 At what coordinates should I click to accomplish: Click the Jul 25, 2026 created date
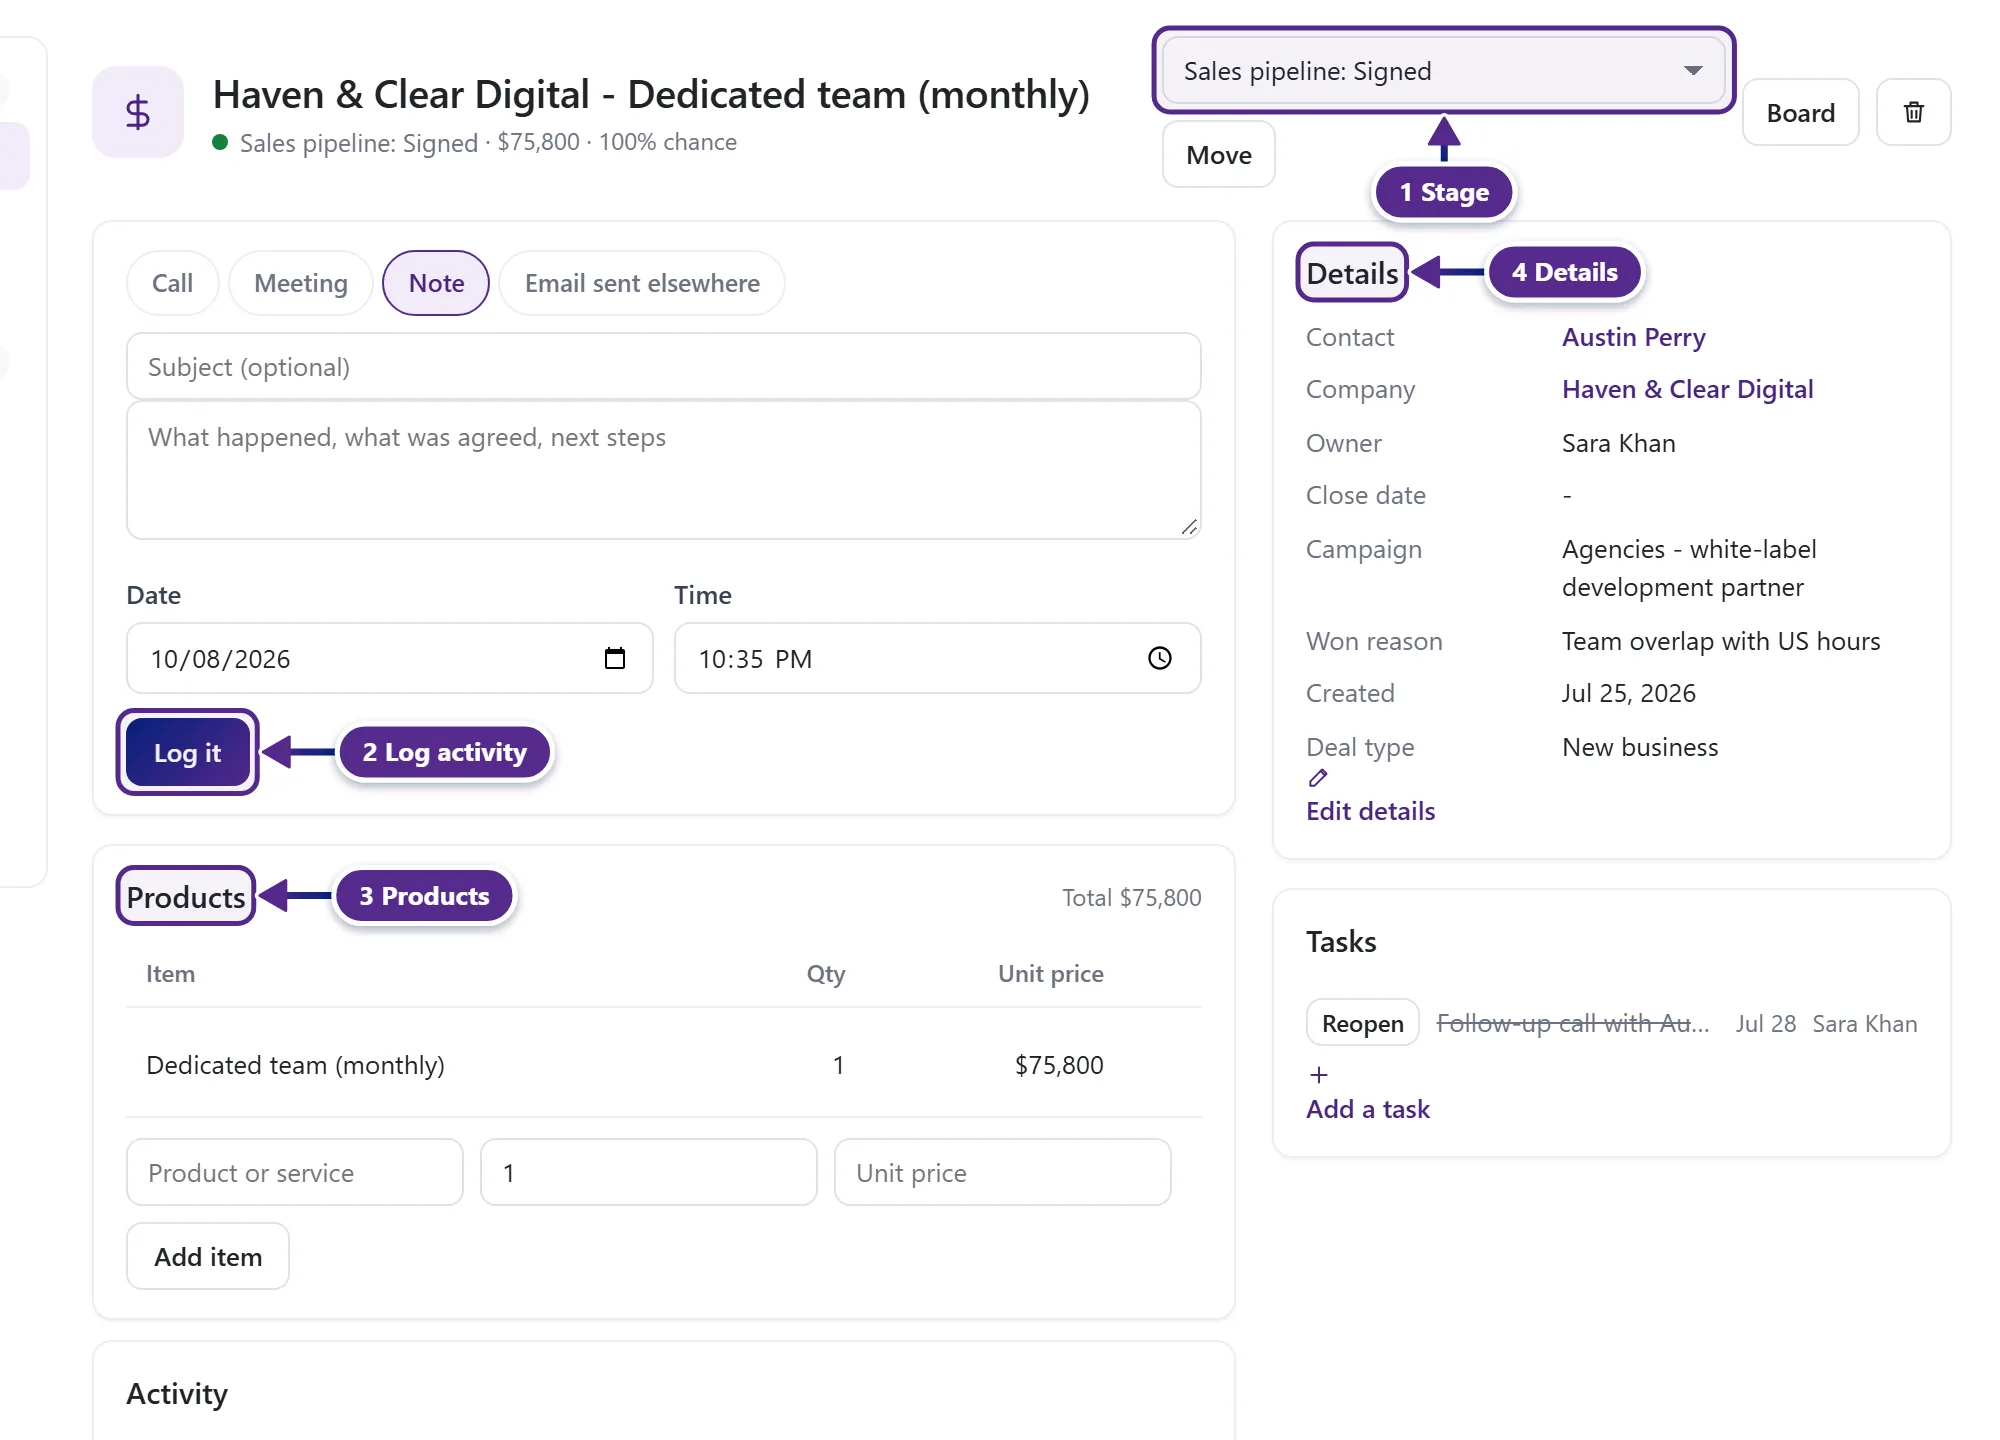pyautogui.click(x=1629, y=693)
